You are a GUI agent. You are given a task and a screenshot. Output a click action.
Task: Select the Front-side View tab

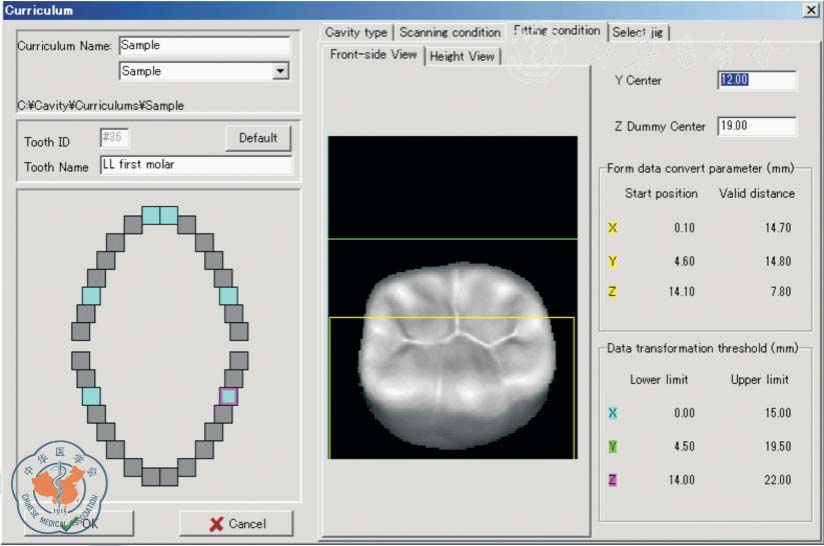coord(374,55)
